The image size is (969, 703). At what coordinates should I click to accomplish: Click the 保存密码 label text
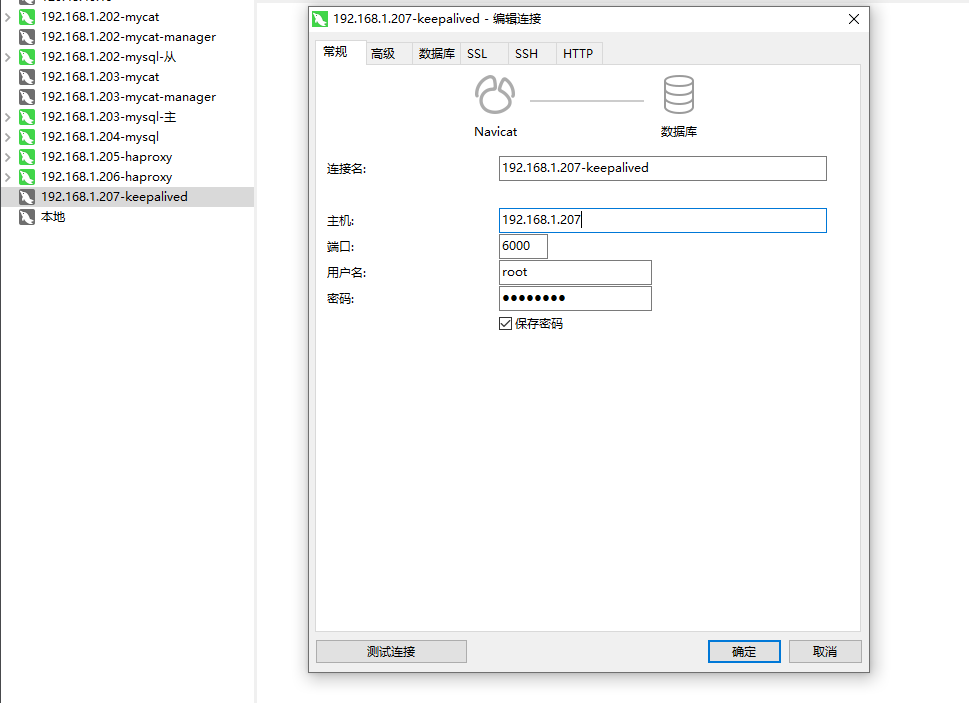pos(539,324)
